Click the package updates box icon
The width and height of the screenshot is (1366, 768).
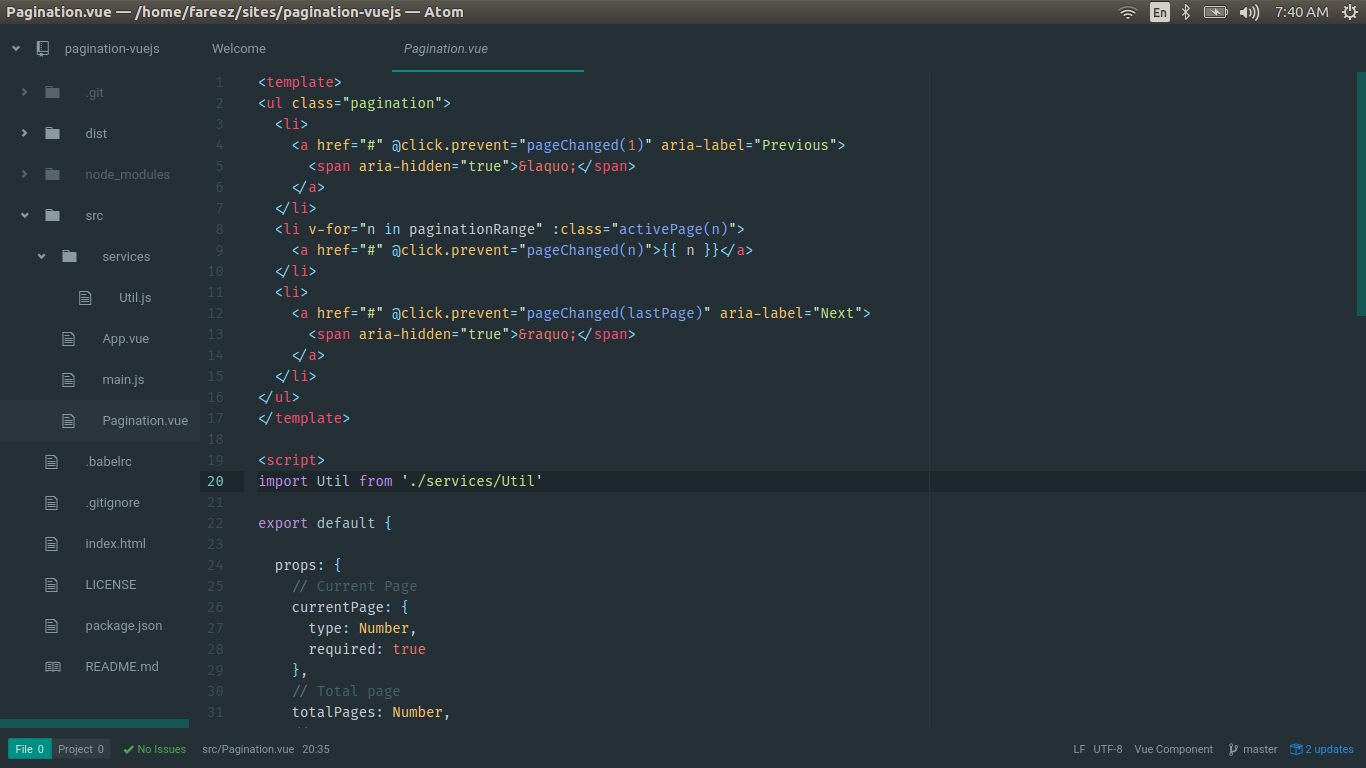[x=1296, y=749]
